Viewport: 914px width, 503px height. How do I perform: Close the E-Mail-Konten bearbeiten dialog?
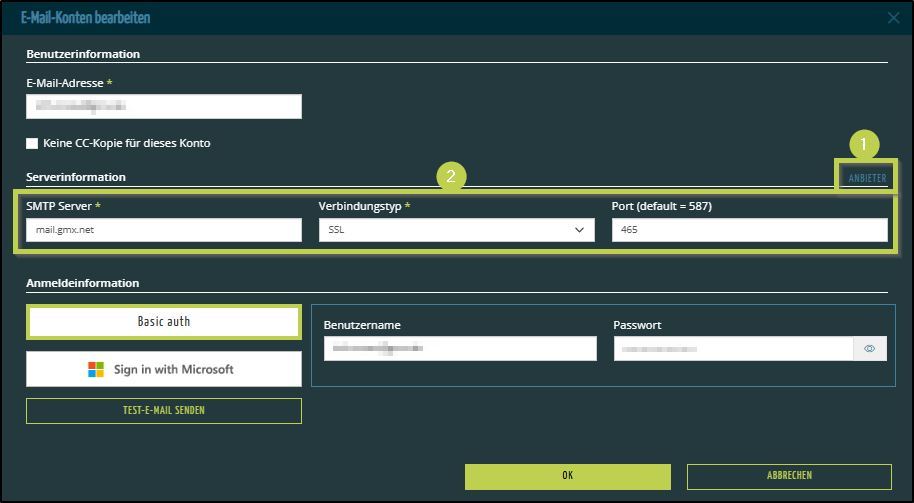[x=893, y=18]
